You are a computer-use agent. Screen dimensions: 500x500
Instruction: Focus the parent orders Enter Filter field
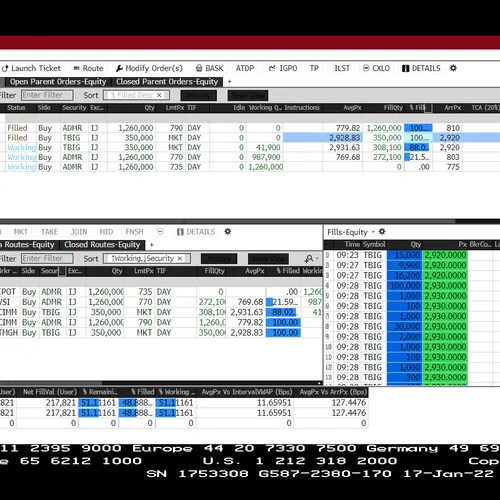(x=47, y=95)
